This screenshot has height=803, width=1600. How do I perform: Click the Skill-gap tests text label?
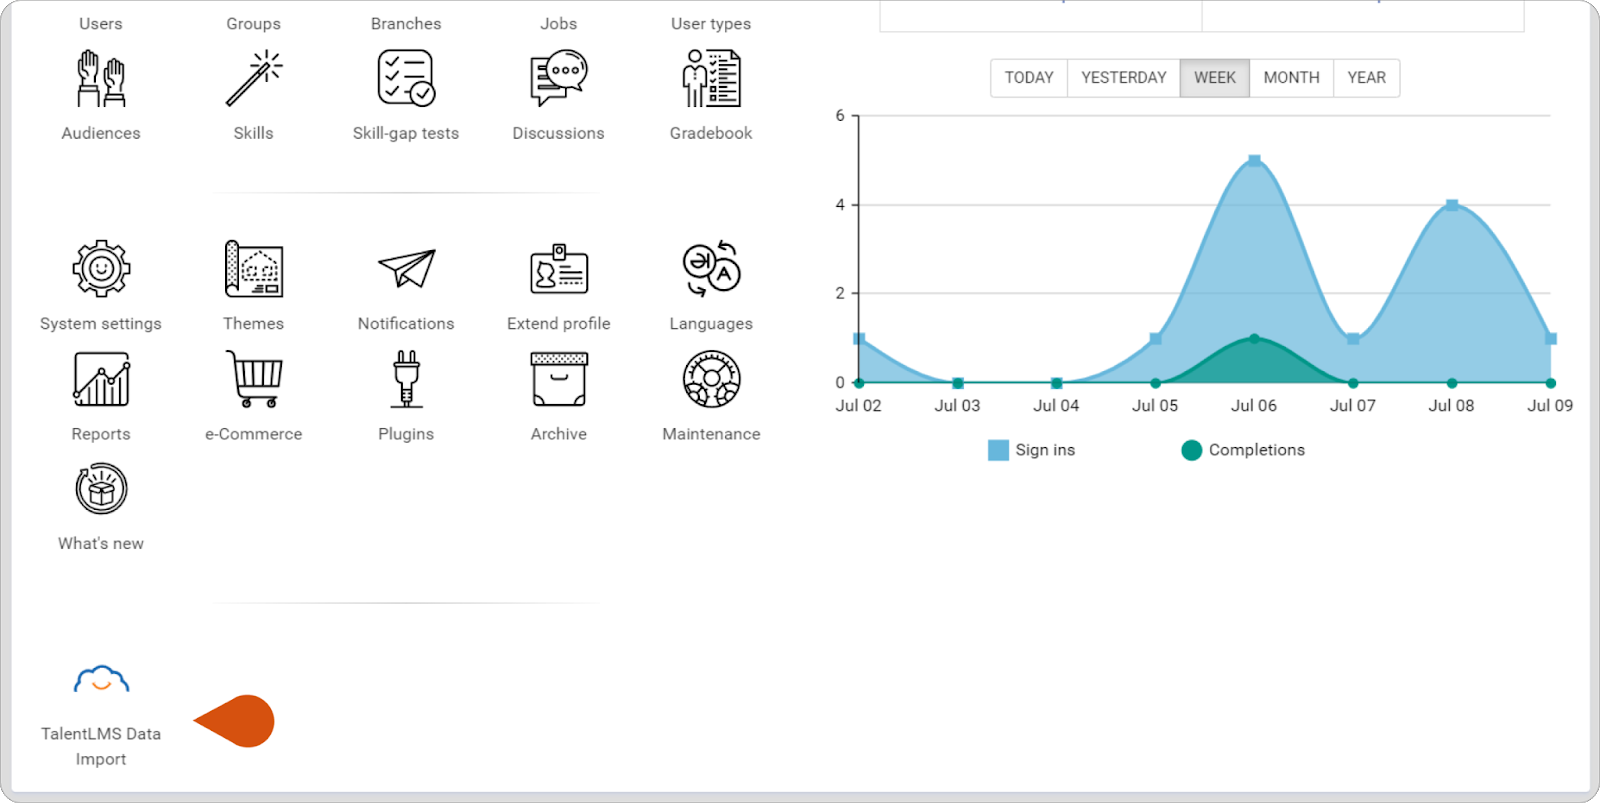(406, 133)
